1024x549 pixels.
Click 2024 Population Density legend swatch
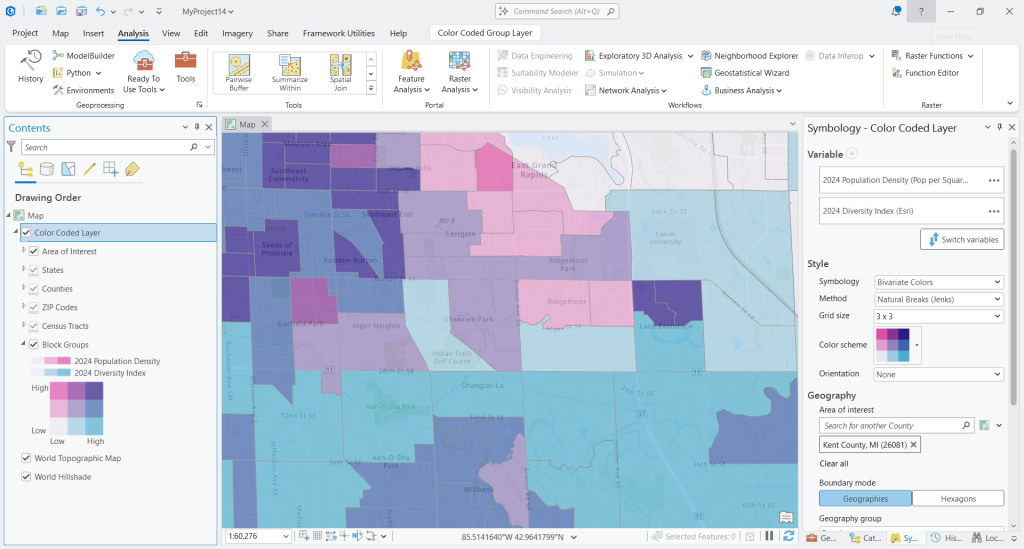point(50,361)
